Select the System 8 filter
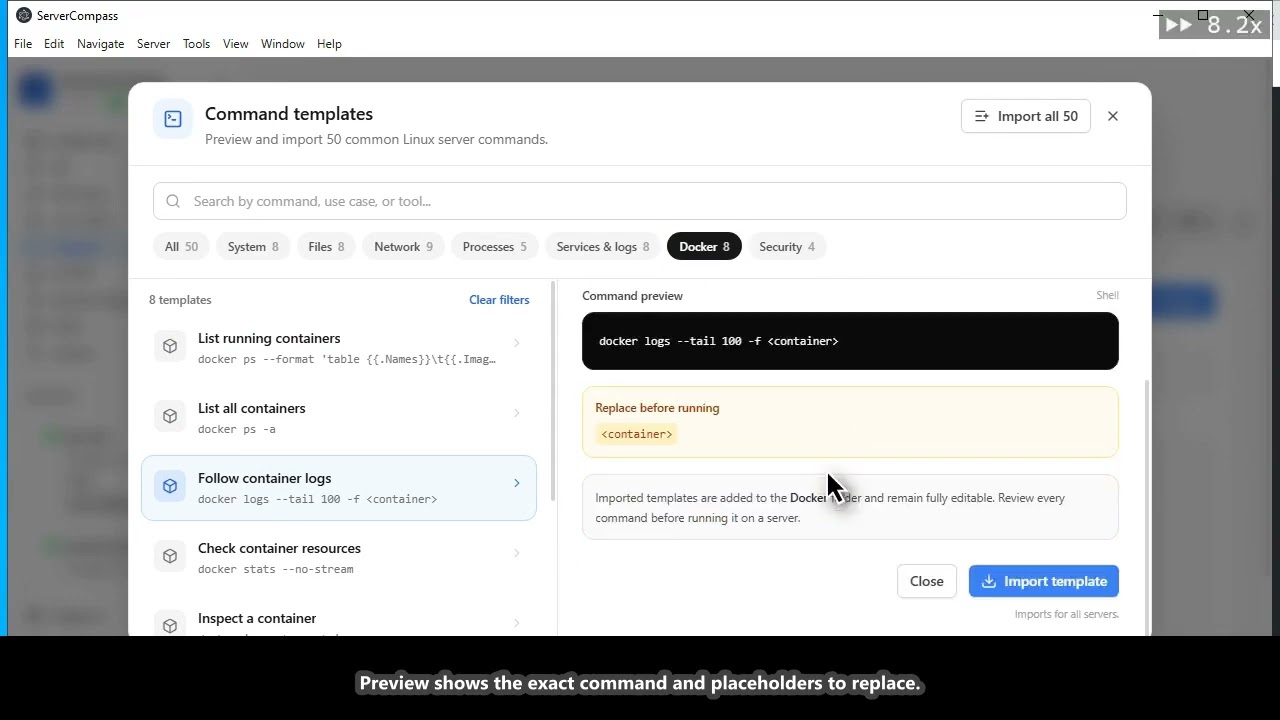 [x=253, y=247]
